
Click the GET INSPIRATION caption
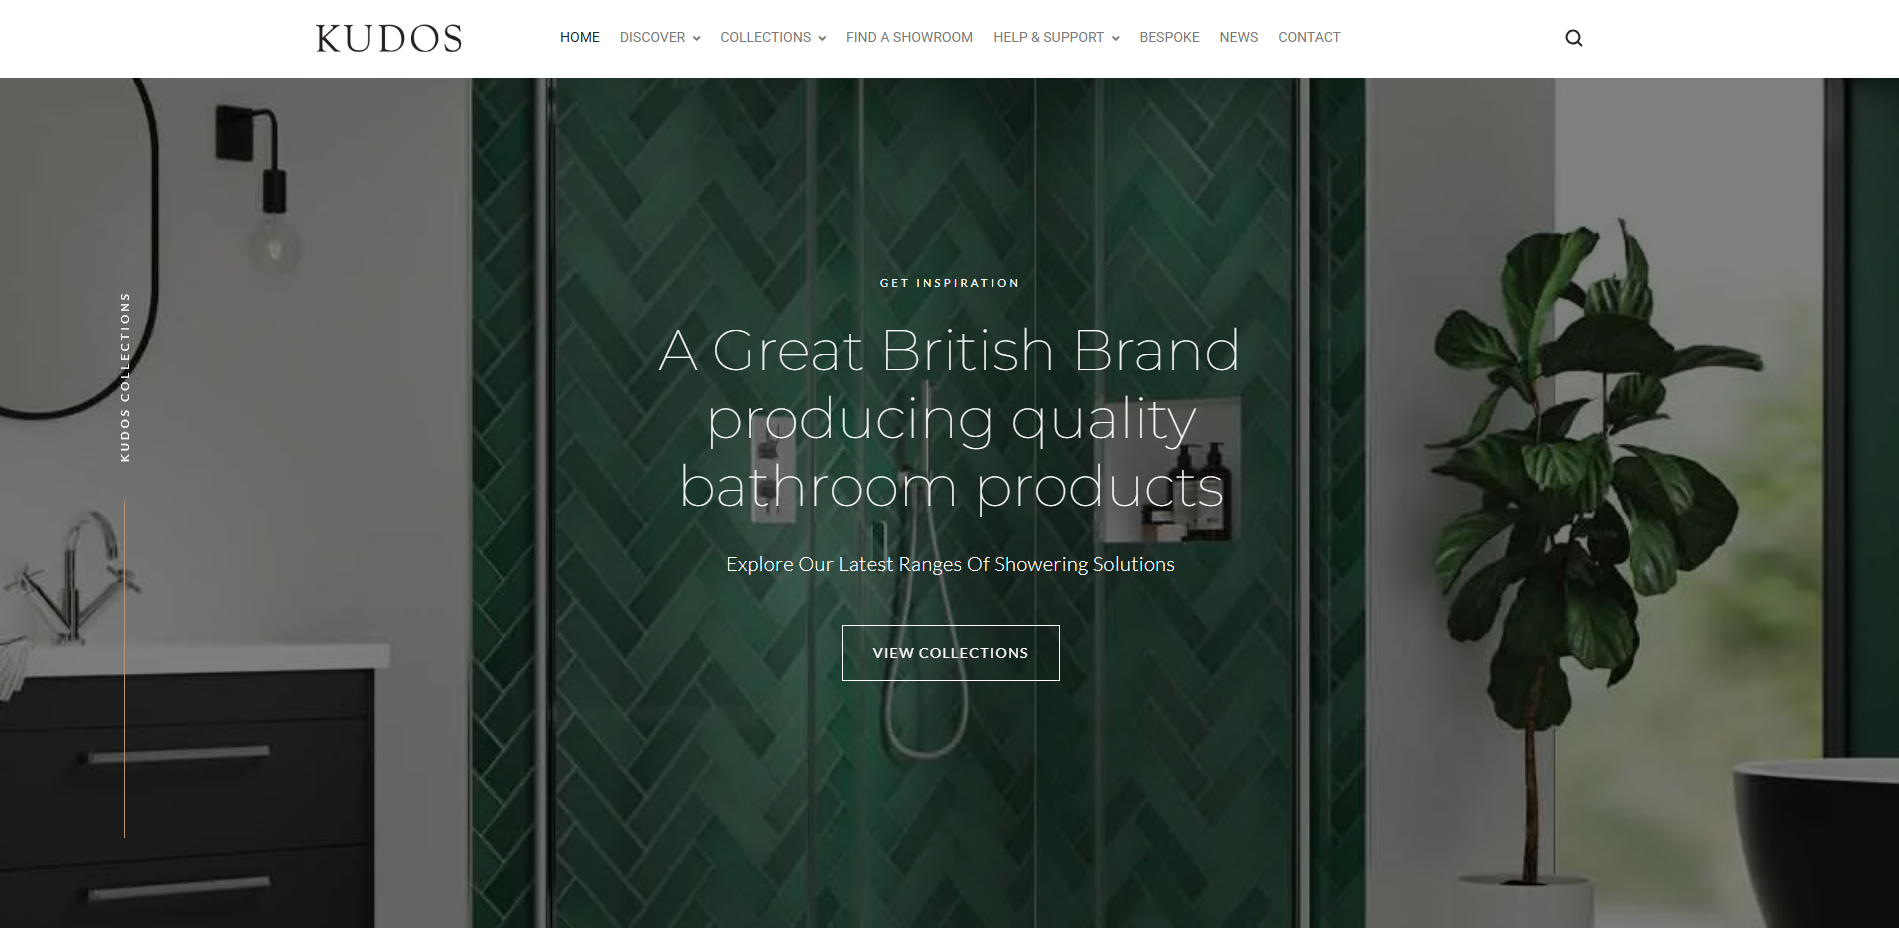(x=949, y=283)
